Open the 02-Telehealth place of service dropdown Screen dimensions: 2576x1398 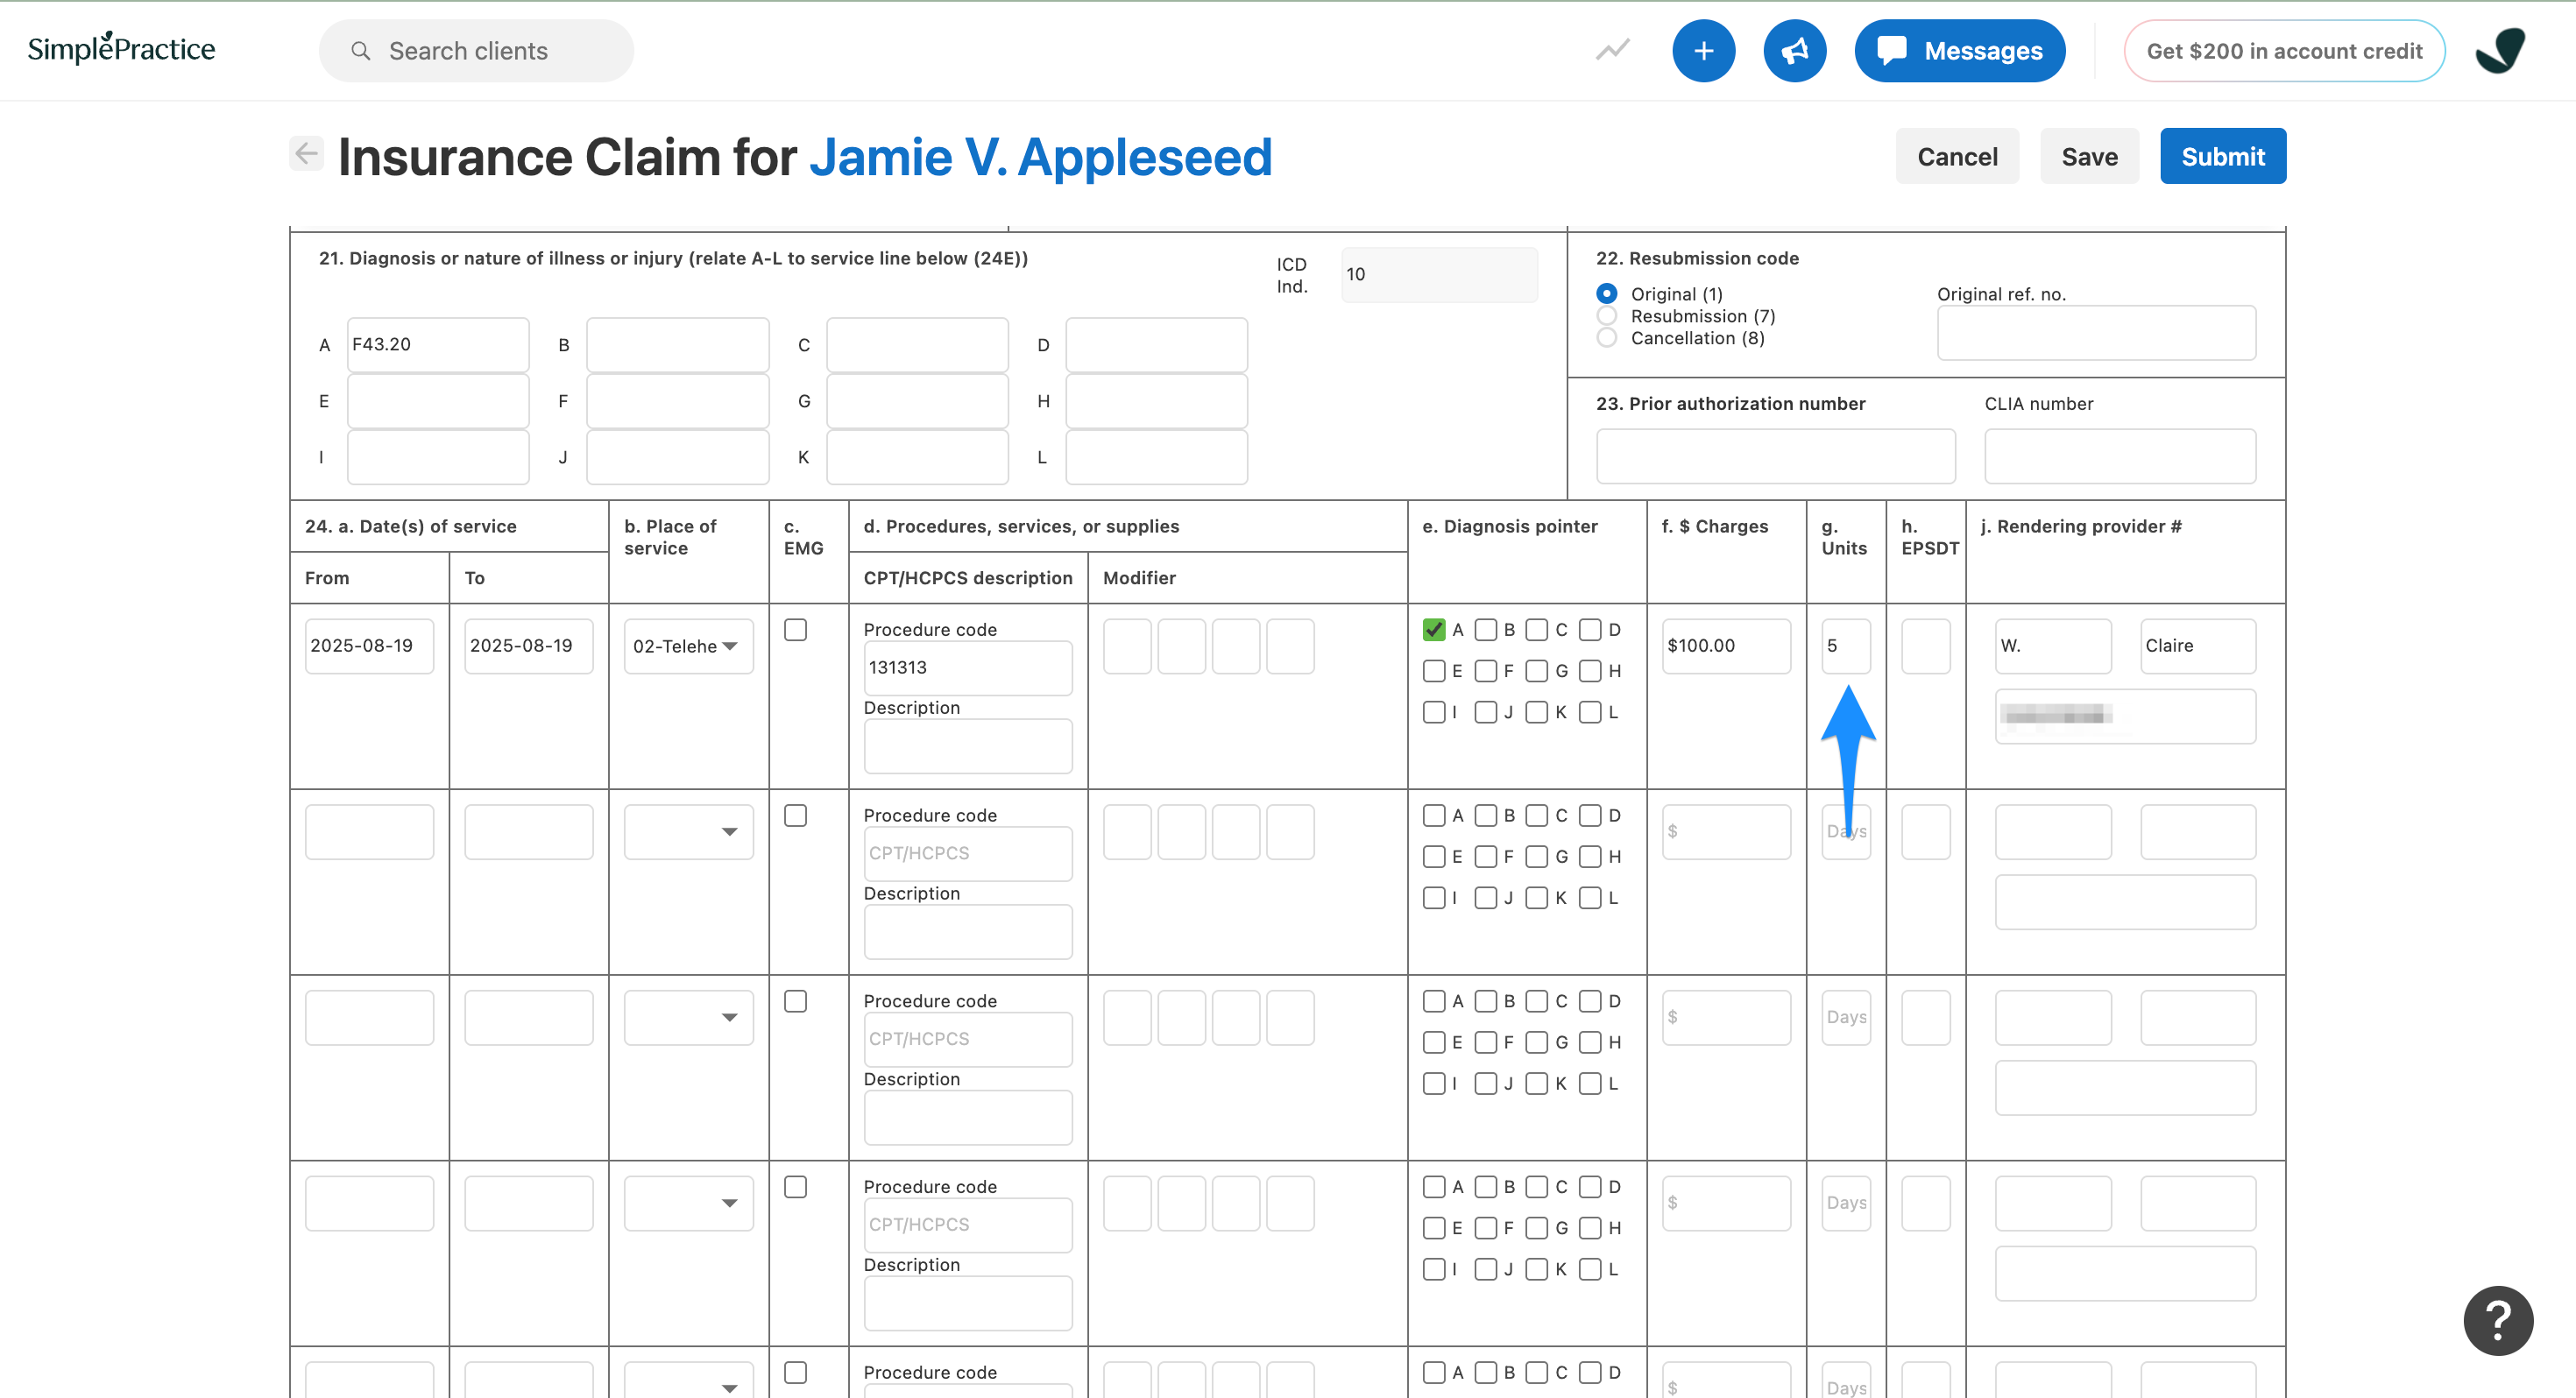point(688,646)
